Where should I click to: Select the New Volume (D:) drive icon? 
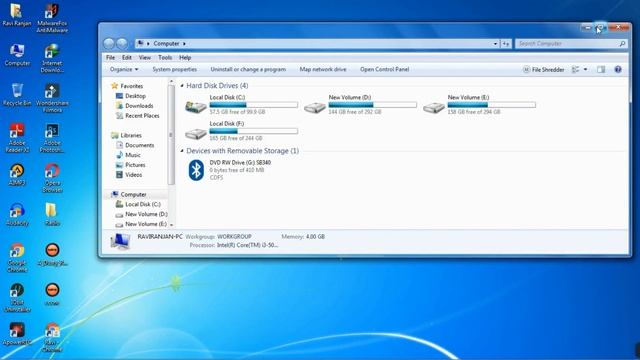pyautogui.click(x=315, y=108)
